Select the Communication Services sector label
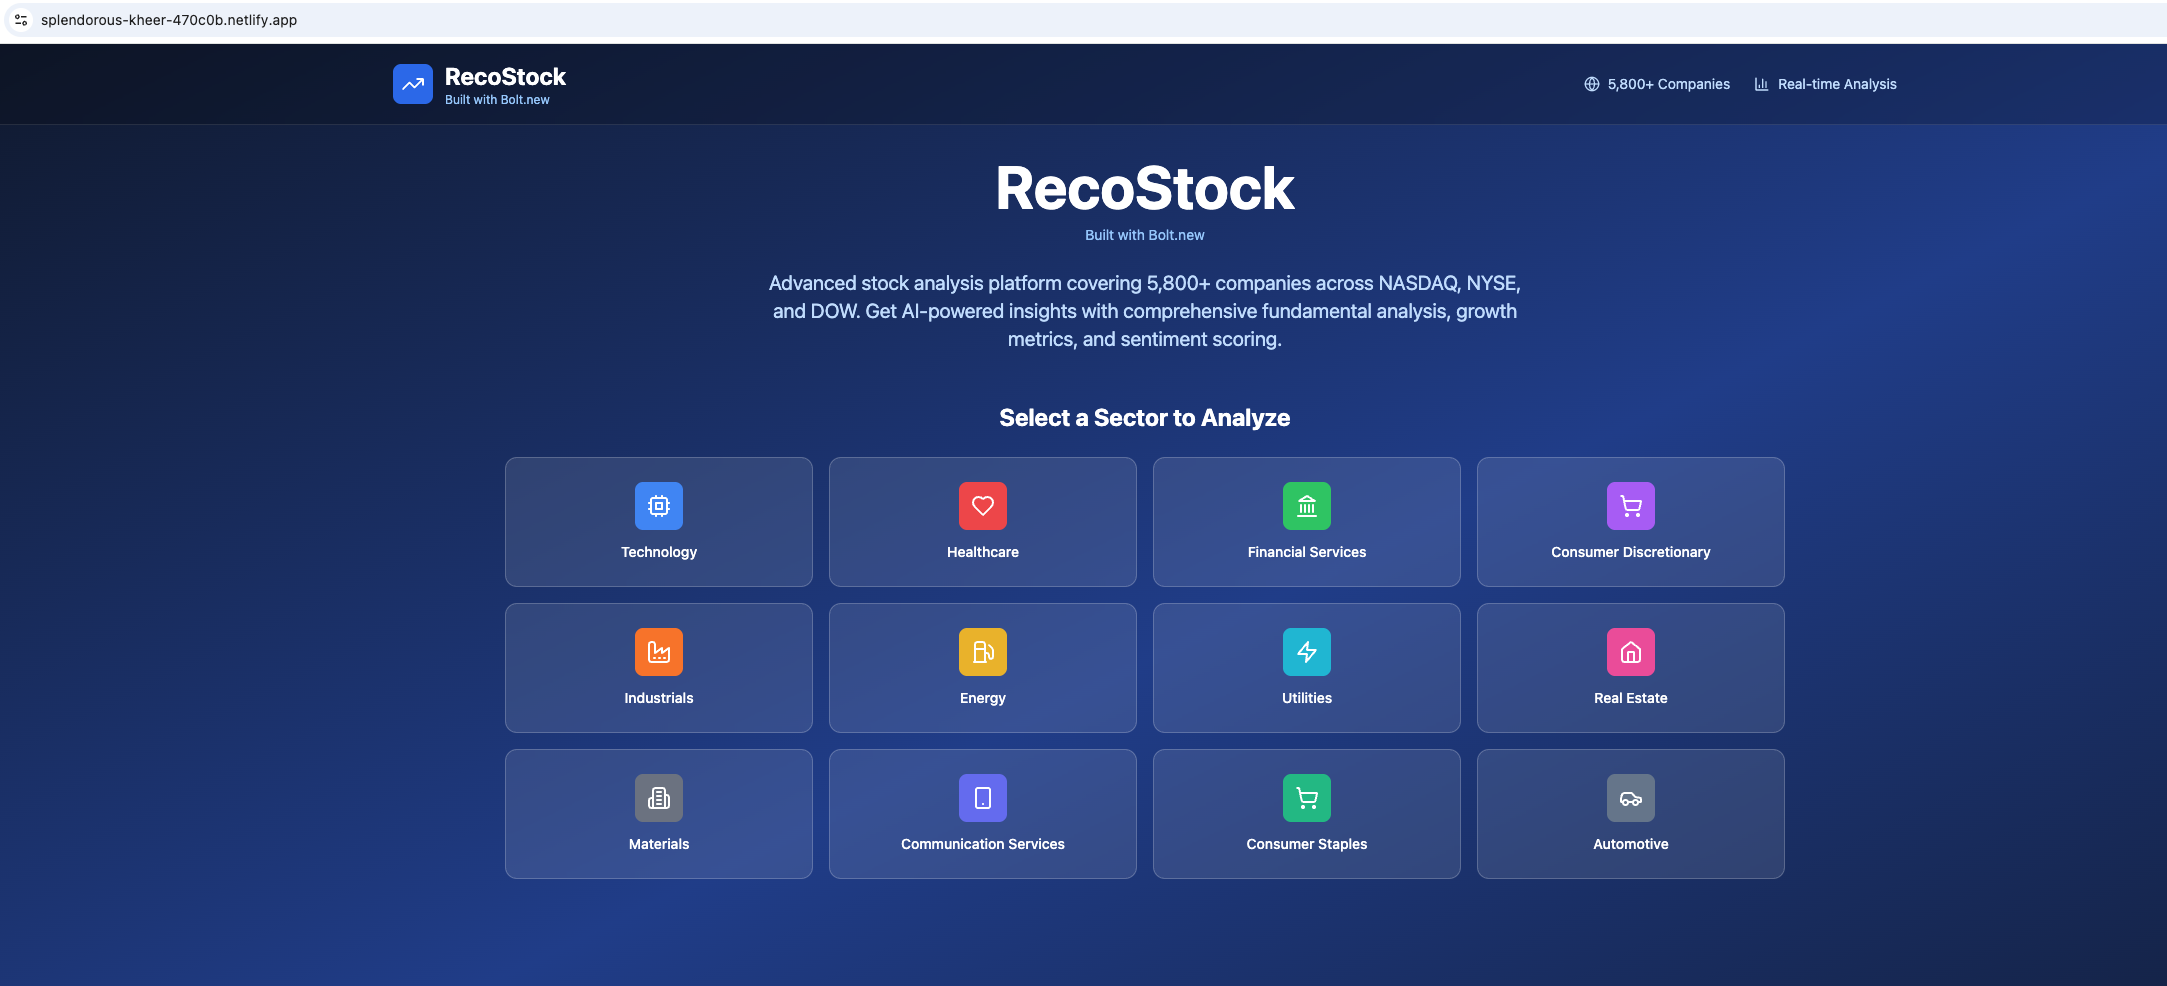The height and width of the screenshot is (986, 2167). coord(983,844)
